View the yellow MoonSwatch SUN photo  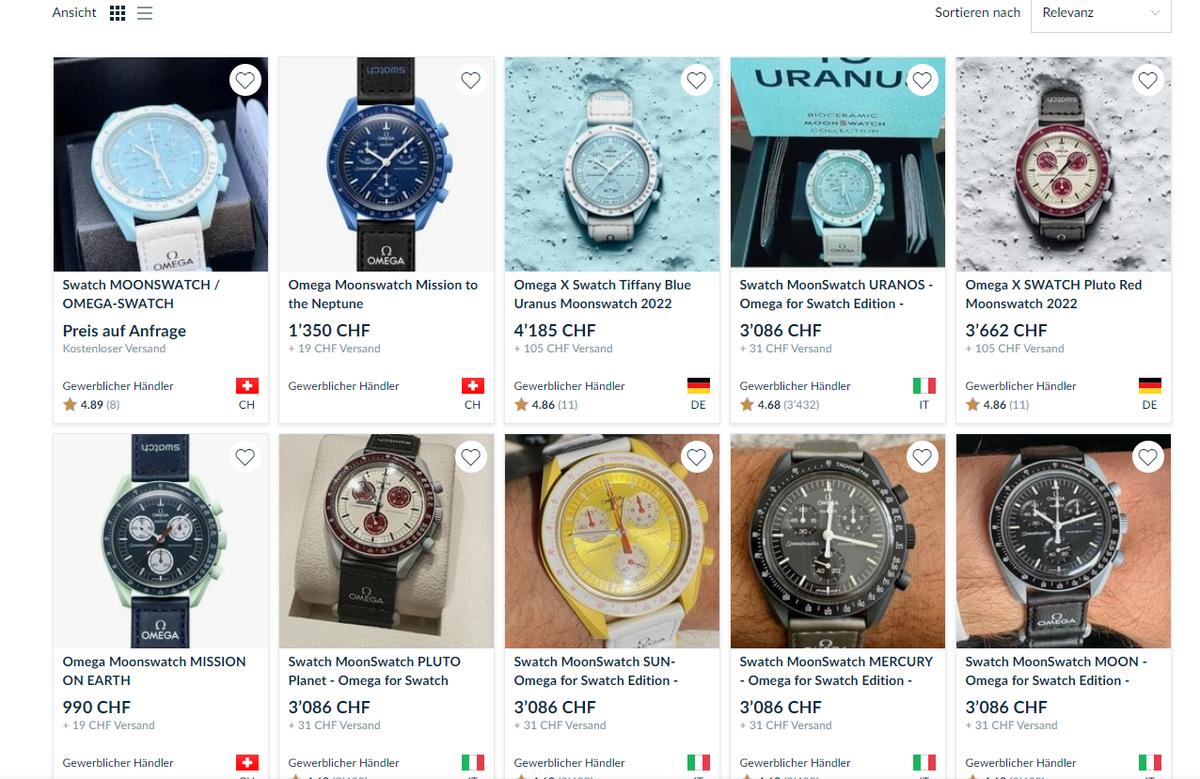[x=612, y=541]
